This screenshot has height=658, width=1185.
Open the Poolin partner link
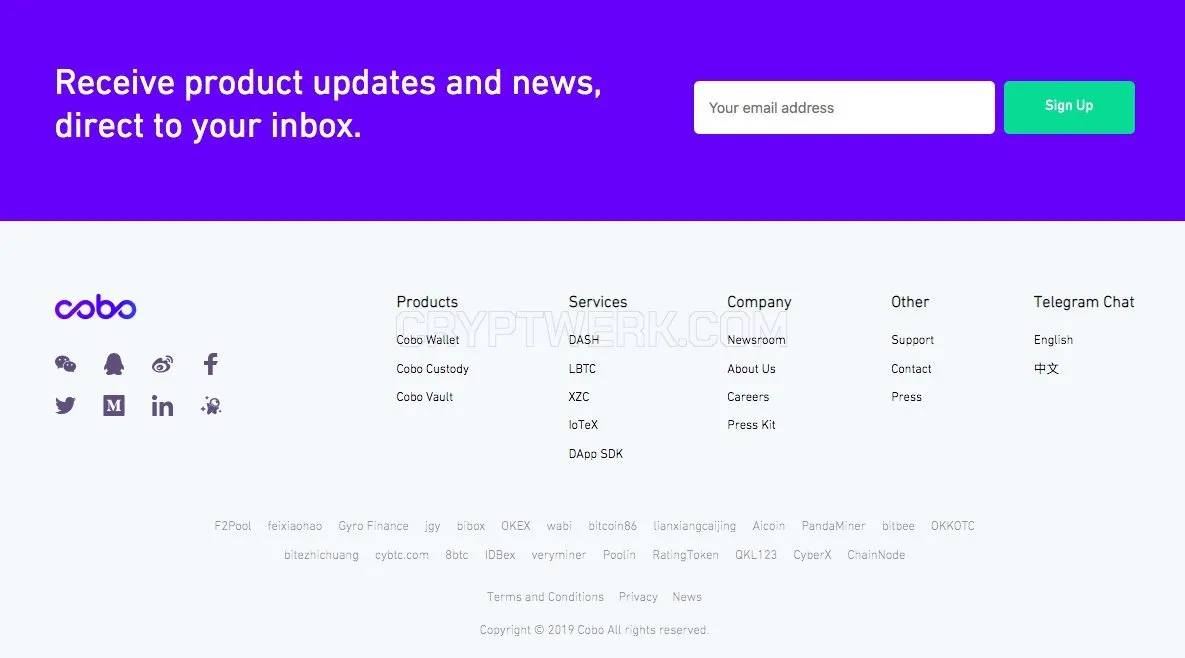(x=619, y=555)
